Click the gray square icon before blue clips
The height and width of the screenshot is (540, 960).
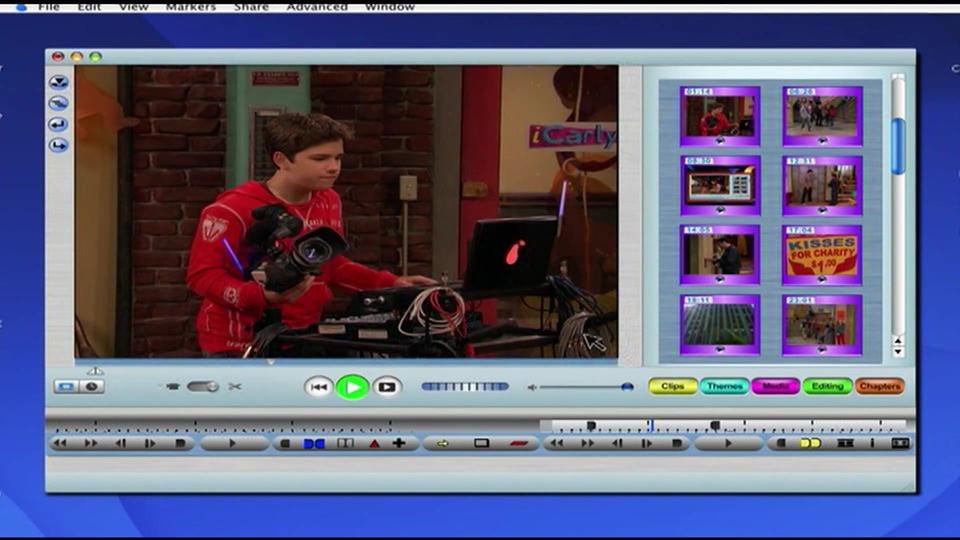point(285,443)
